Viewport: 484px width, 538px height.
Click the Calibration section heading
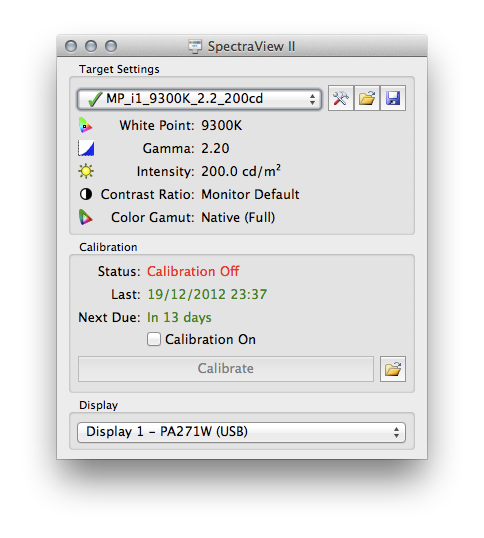[108, 247]
